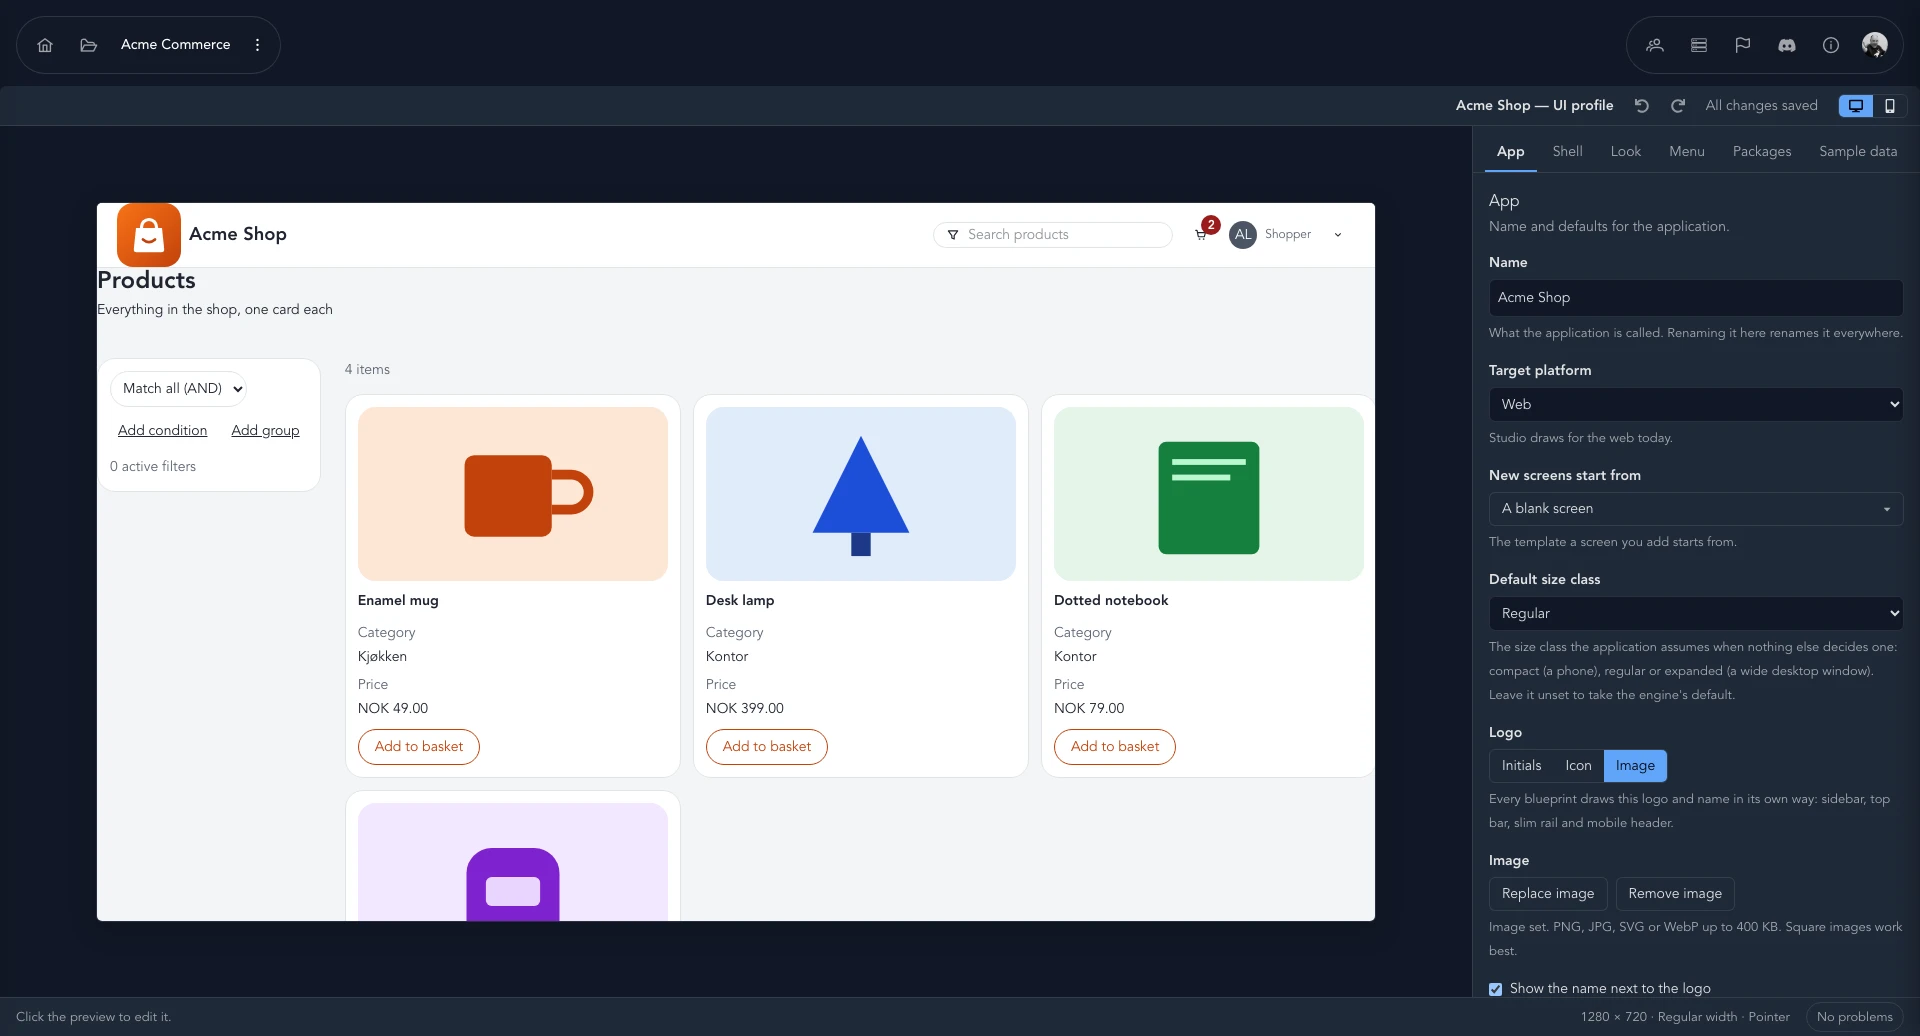The height and width of the screenshot is (1036, 1920).
Task: Switch to the Packages tab
Action: [1761, 152]
